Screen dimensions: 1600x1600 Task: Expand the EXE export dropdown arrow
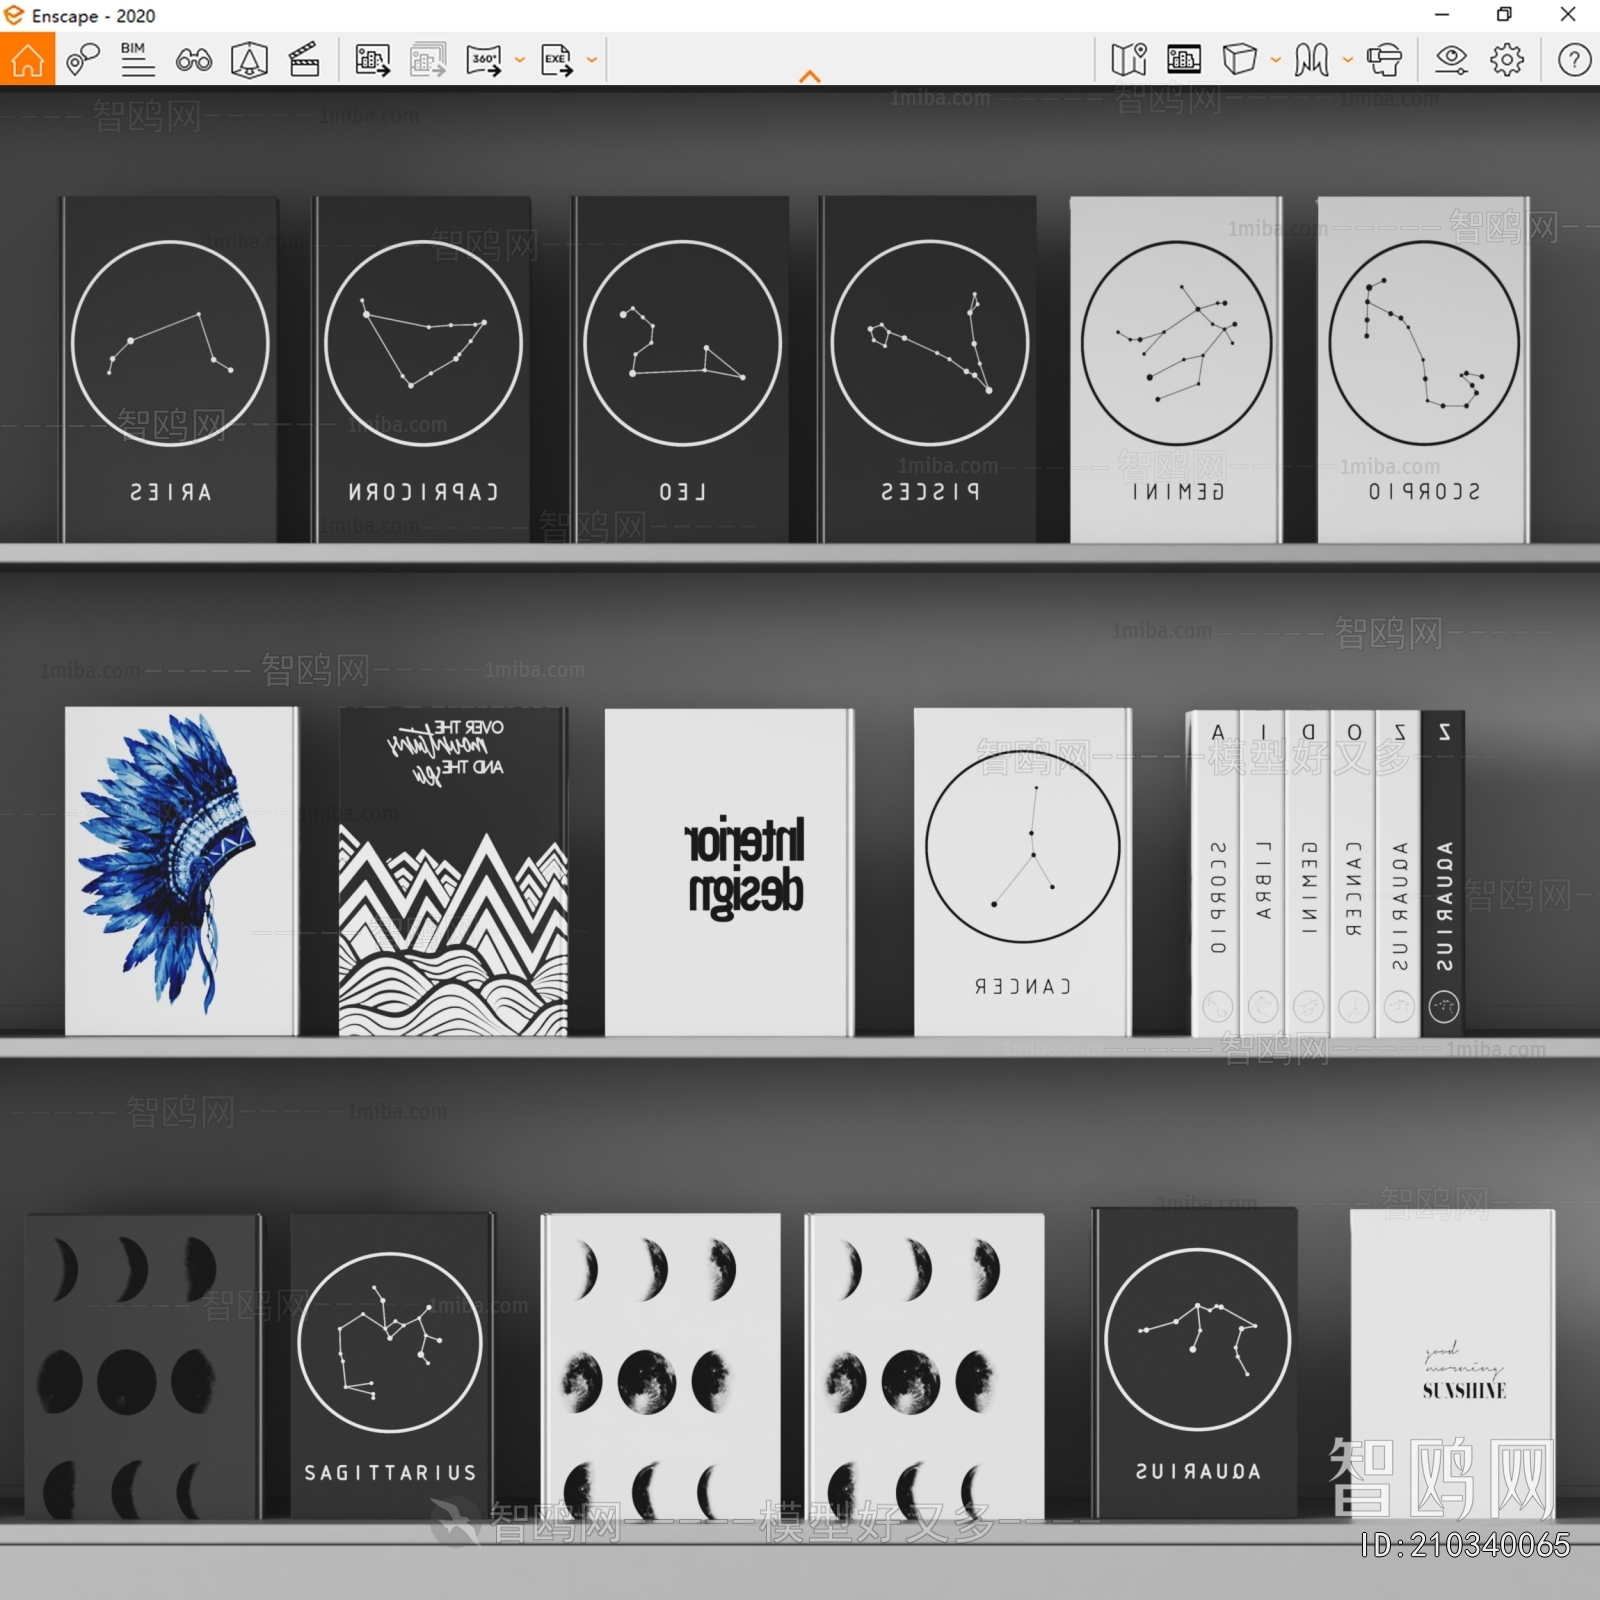(x=592, y=60)
